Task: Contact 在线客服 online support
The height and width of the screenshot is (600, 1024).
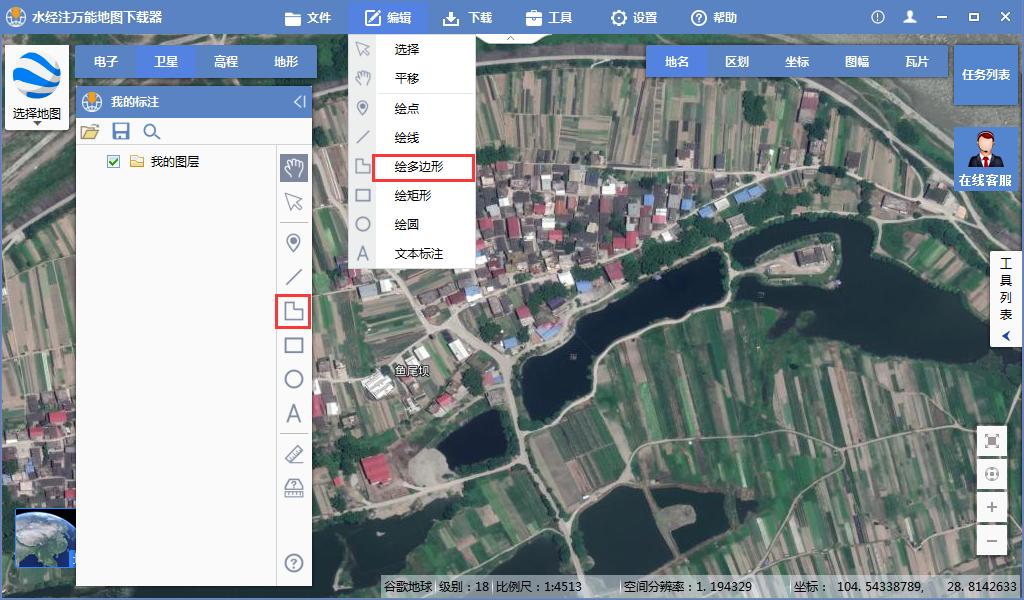Action: (985, 160)
